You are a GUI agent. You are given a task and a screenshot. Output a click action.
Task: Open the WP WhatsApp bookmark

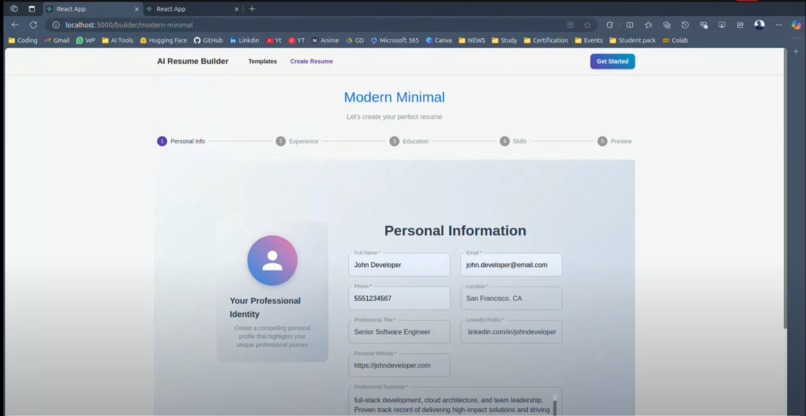tap(86, 40)
